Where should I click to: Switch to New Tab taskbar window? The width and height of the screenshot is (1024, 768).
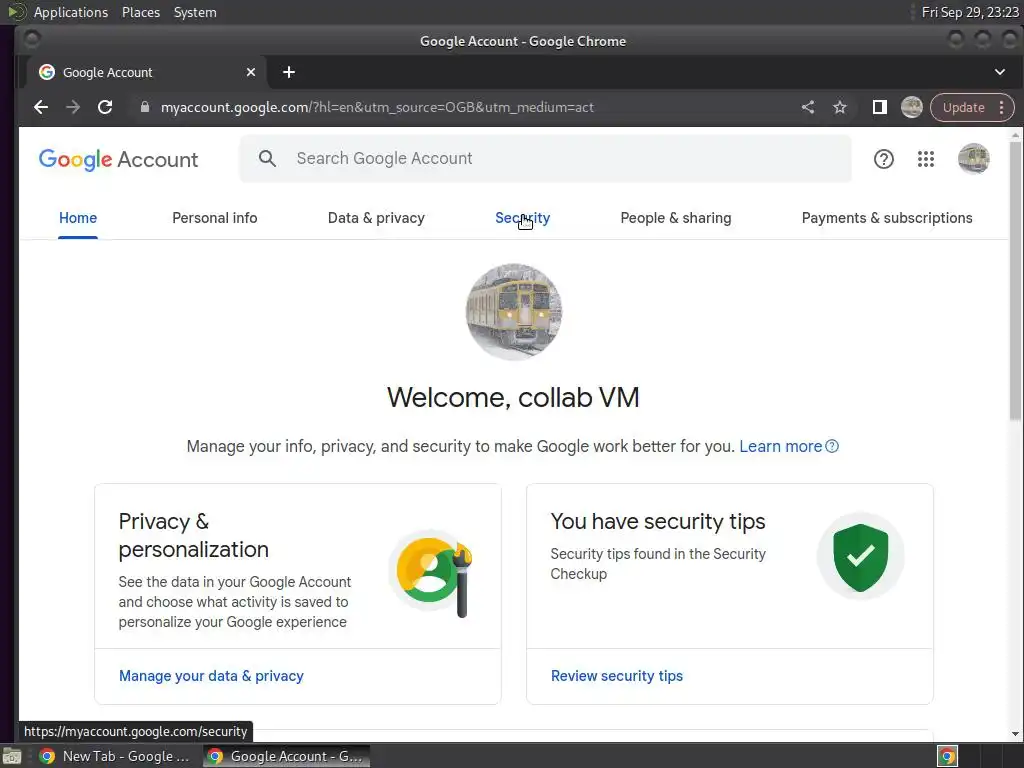(x=115, y=756)
